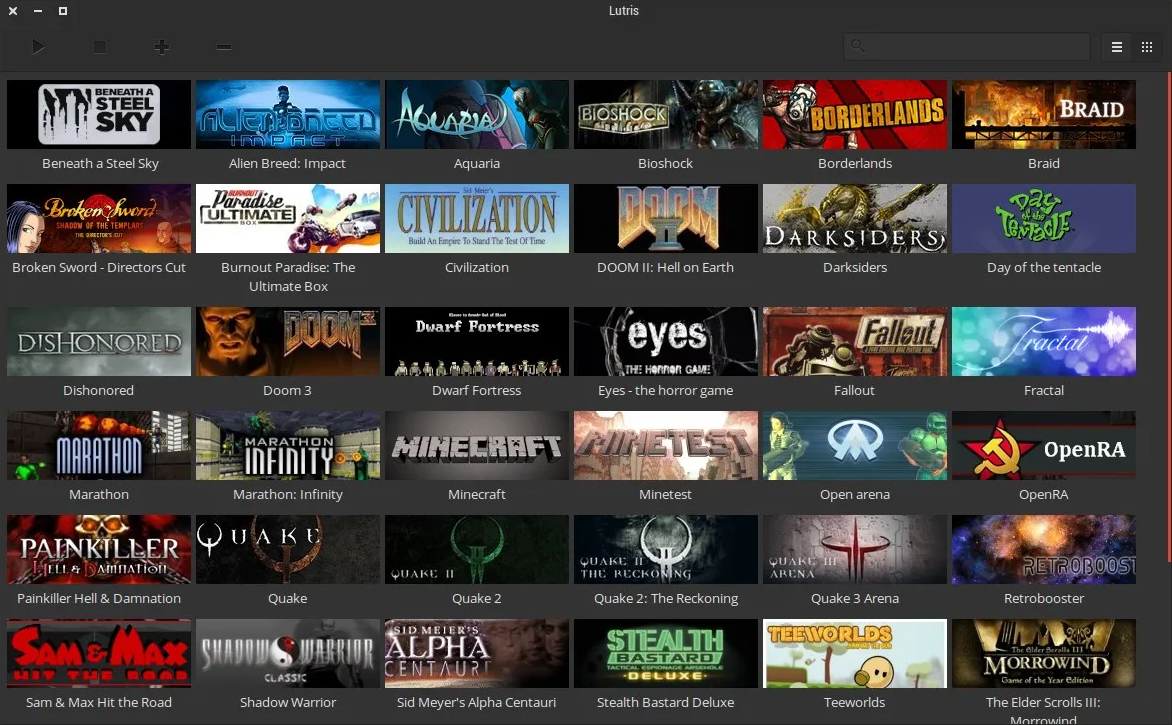Switch to list view
This screenshot has width=1172, height=725.
tap(1117, 47)
